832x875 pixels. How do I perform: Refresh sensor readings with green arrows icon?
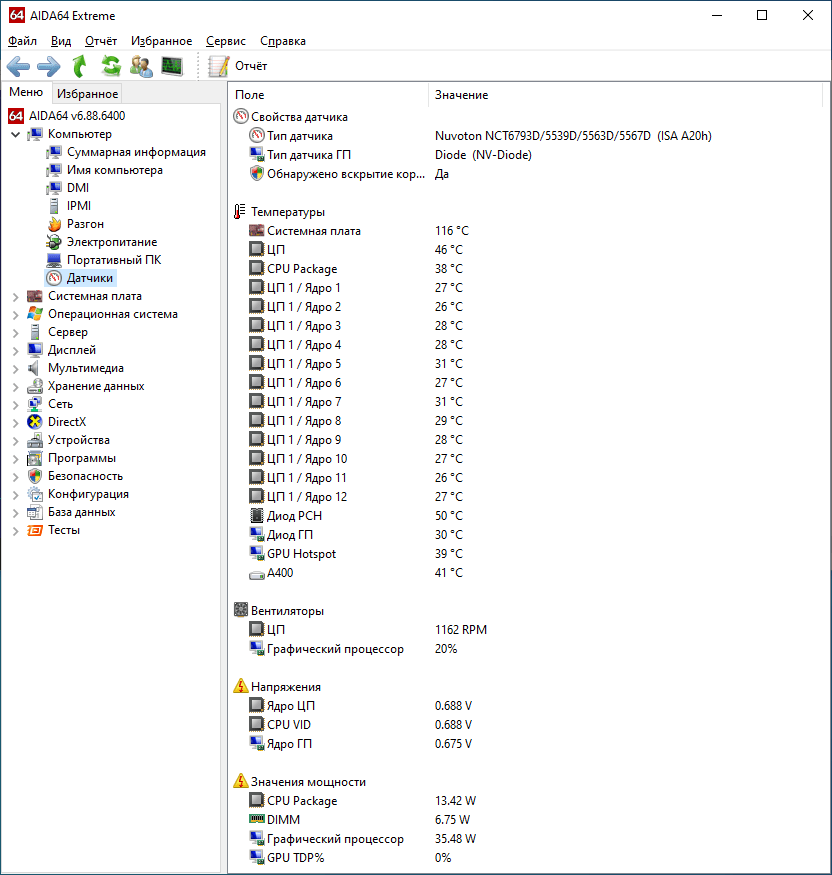pyautogui.click(x=111, y=66)
